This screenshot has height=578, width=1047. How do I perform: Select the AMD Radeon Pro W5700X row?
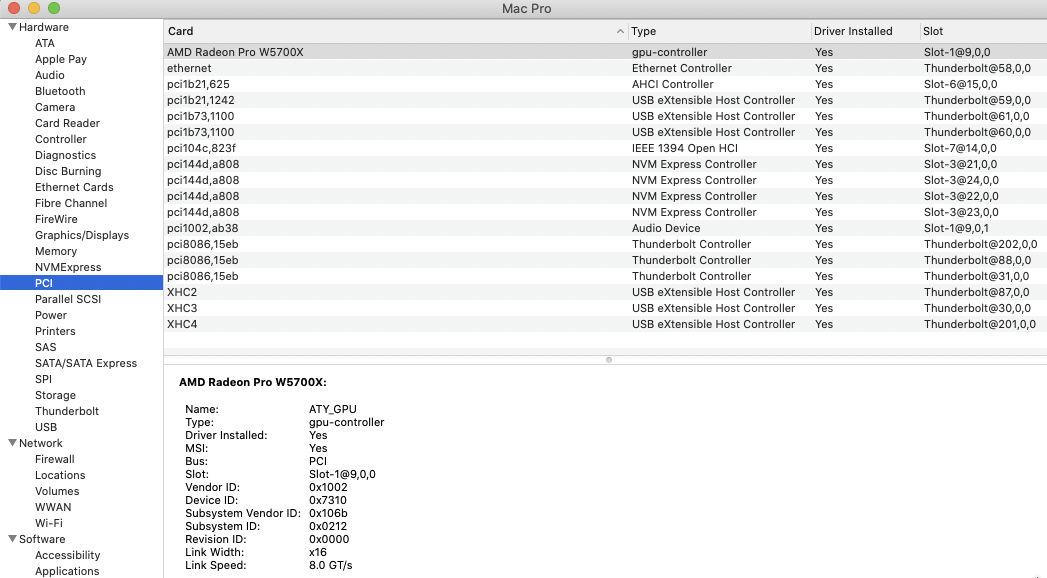(x=605, y=52)
